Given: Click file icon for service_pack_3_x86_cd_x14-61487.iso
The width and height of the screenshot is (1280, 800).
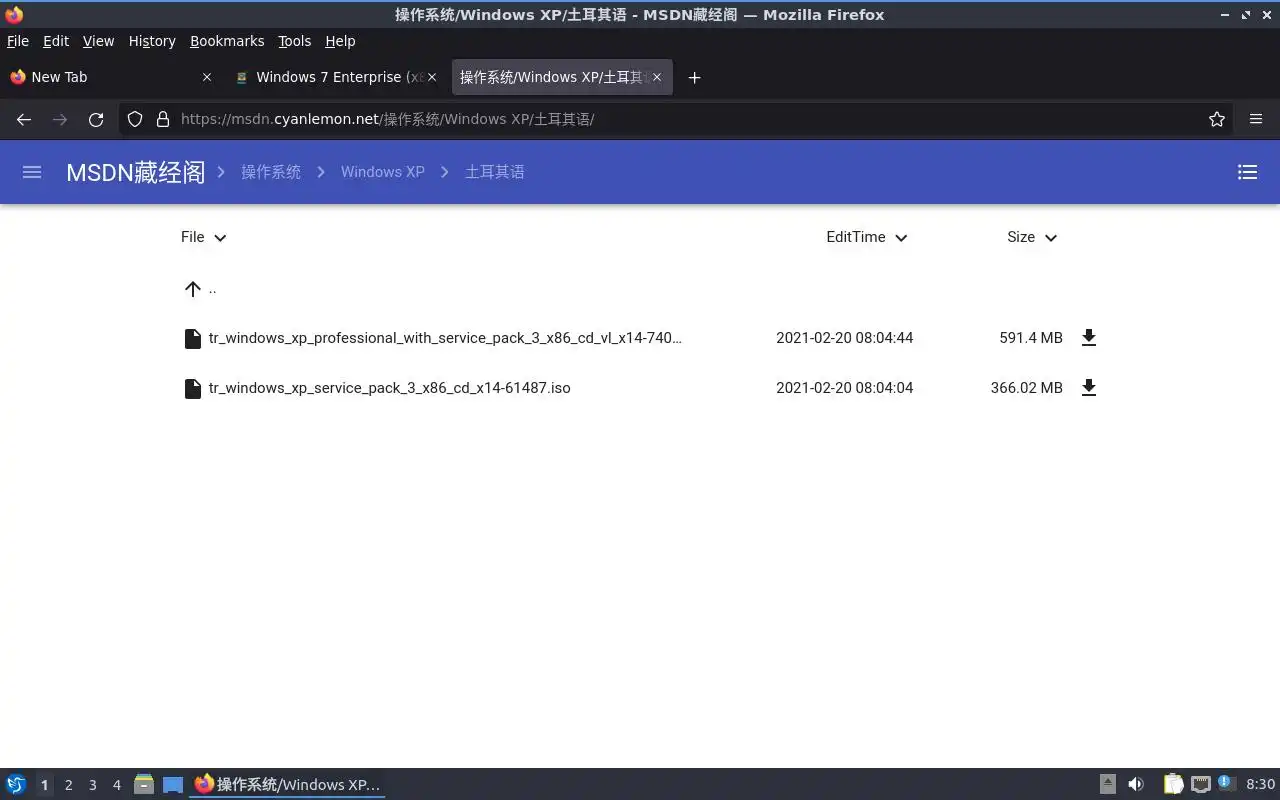Looking at the screenshot, I should click(193, 388).
